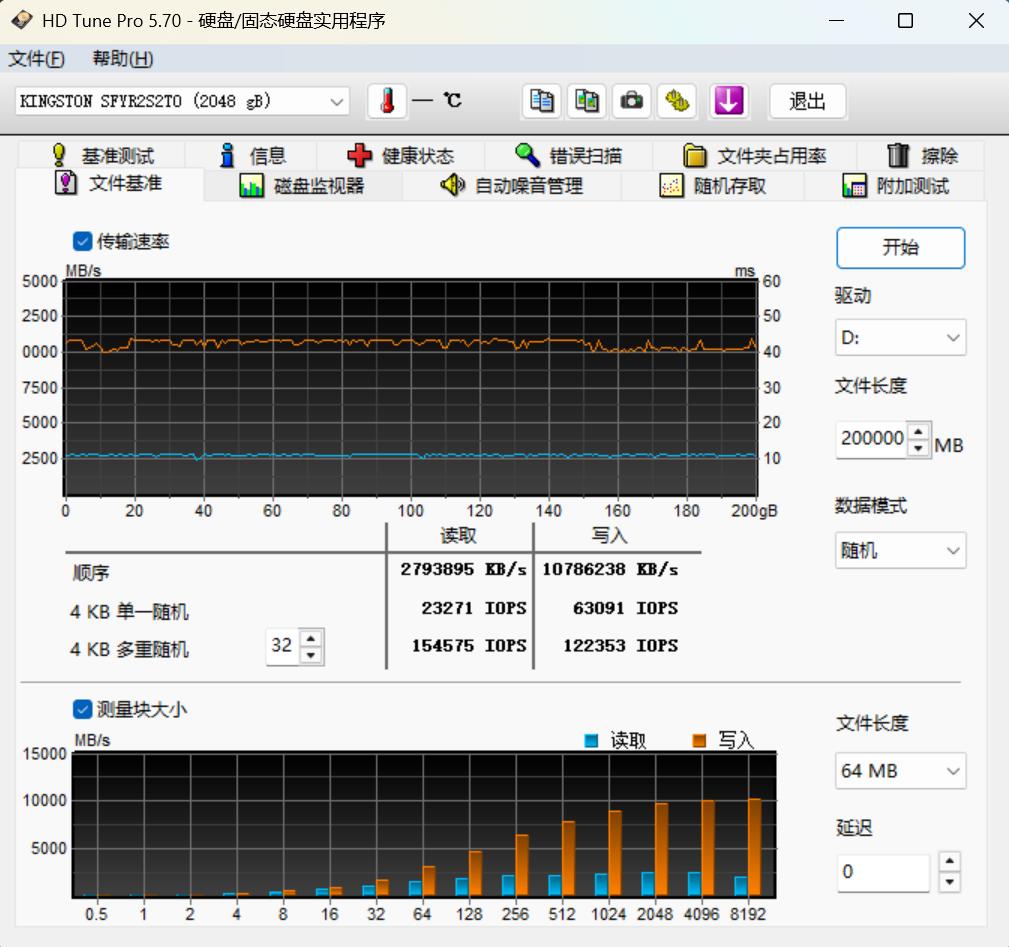Switch to the 随机存取 tab
This screenshot has width=1009, height=947.
(x=712, y=186)
